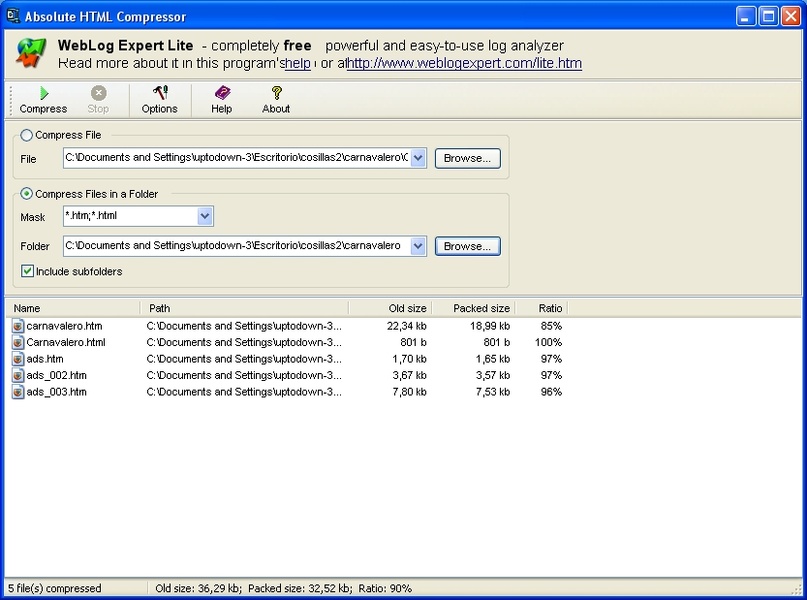Start compression with the Compress toolbar button
The width and height of the screenshot is (807, 600).
coord(43,100)
